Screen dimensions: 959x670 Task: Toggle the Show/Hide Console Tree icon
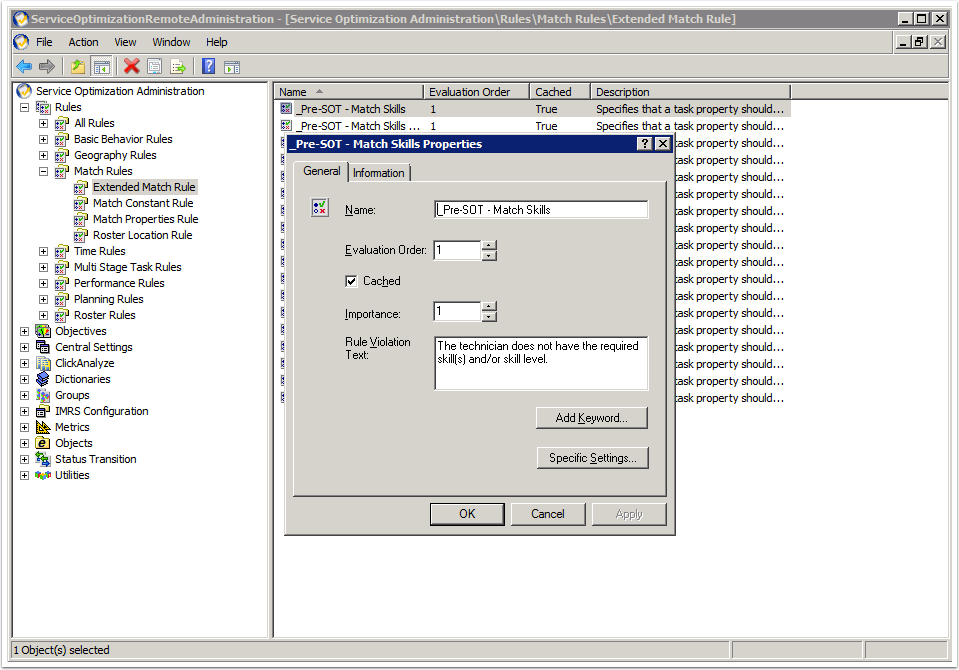click(101, 67)
